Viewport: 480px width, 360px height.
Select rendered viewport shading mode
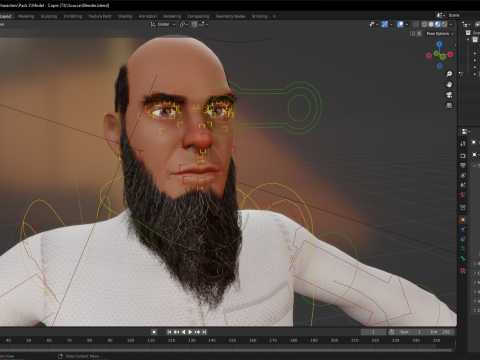click(444, 24)
